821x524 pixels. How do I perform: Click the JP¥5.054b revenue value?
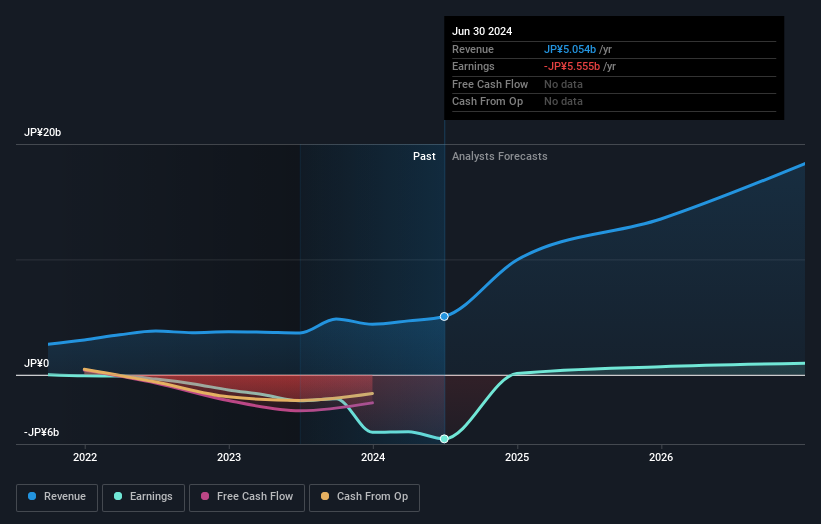[x=570, y=49]
